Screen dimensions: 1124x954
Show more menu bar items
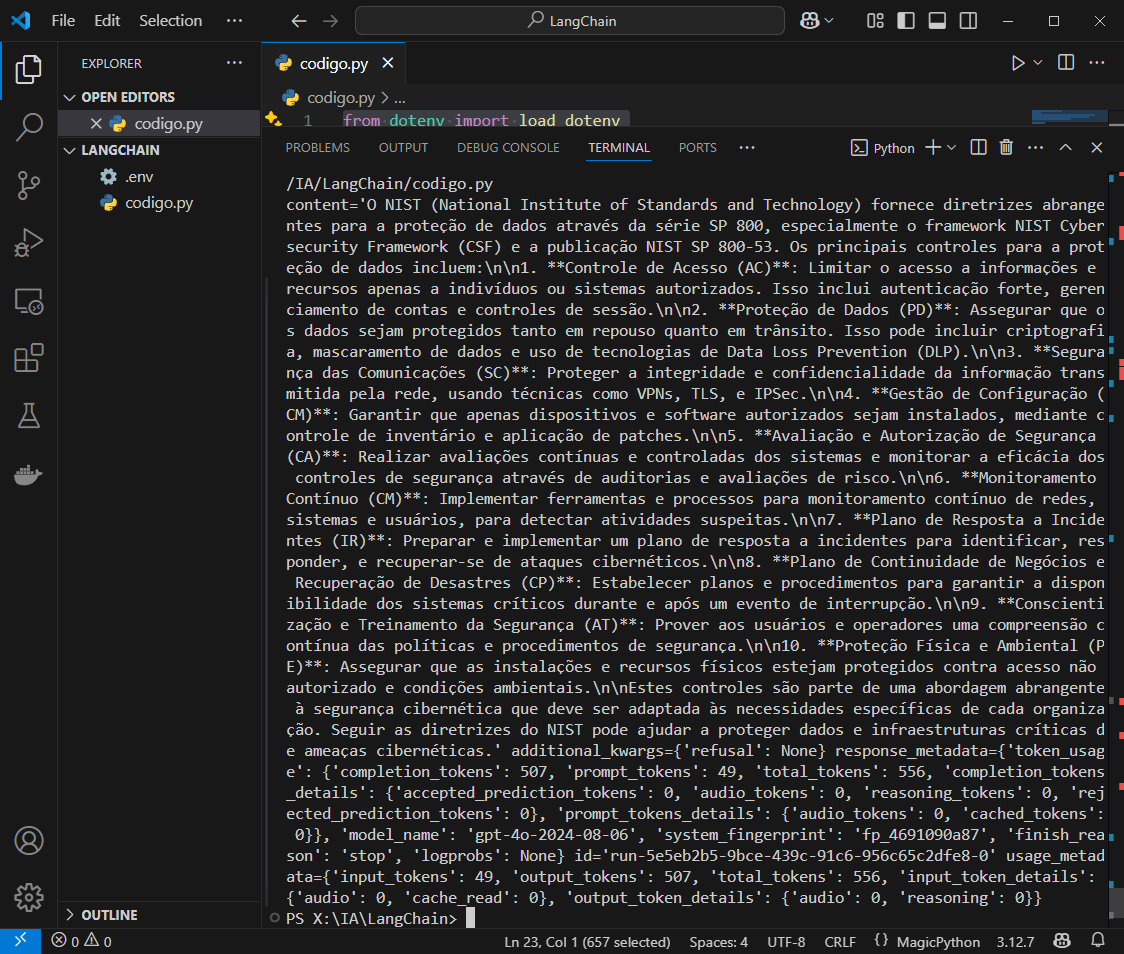coord(234,21)
